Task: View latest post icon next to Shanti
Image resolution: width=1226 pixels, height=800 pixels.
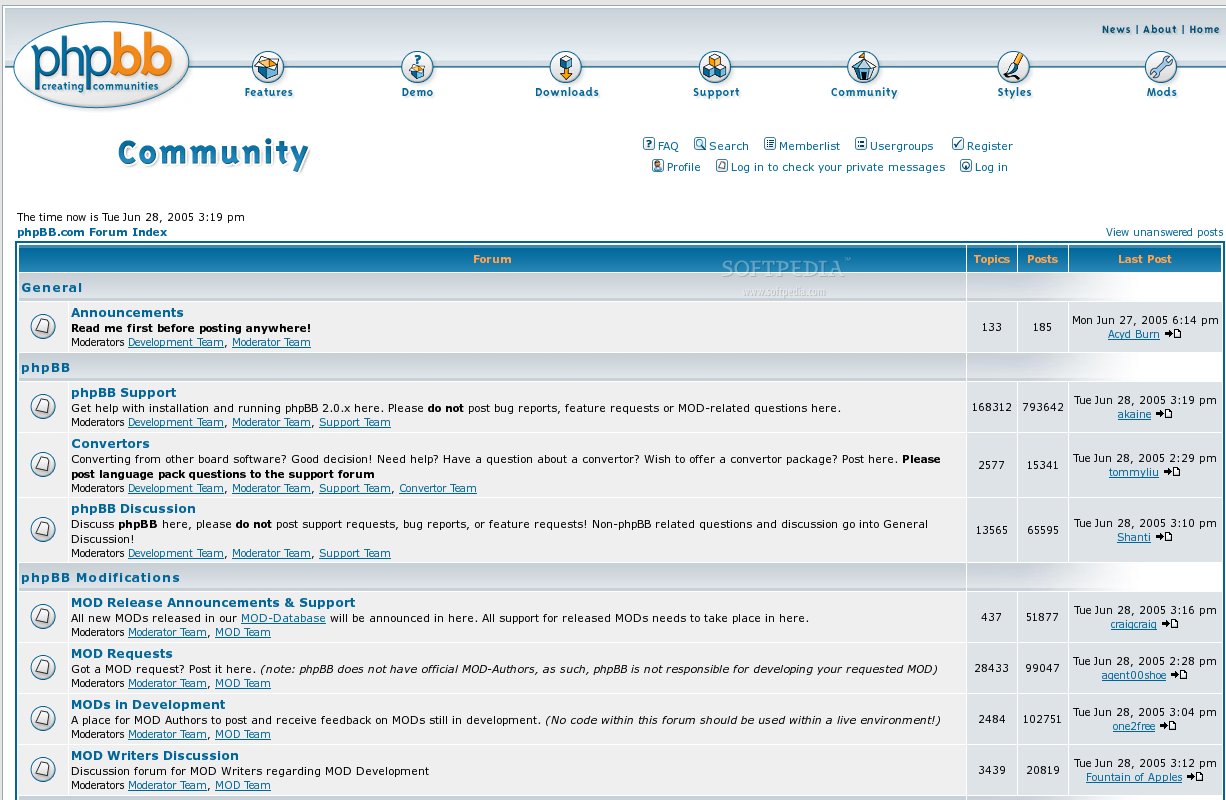Action: point(1164,537)
